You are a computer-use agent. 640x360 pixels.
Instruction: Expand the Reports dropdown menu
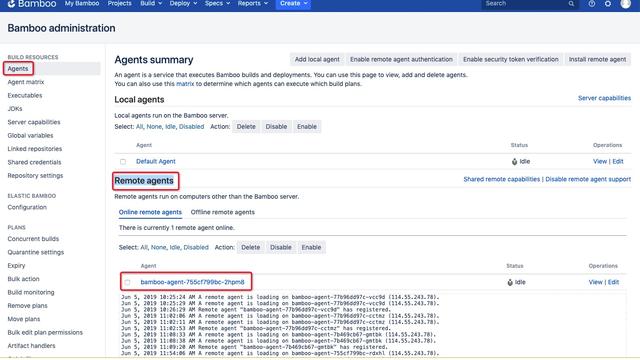pos(253,3)
